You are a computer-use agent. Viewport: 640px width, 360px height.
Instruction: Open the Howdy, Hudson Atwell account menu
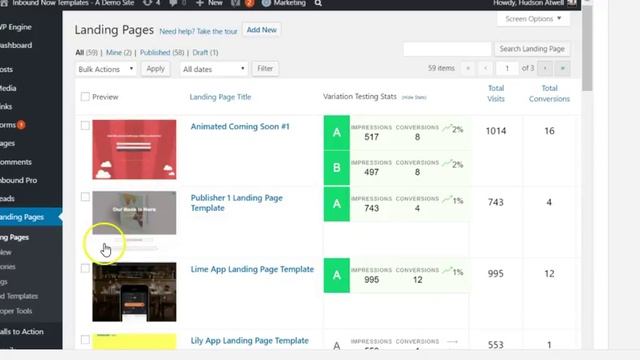[x=534, y=3]
